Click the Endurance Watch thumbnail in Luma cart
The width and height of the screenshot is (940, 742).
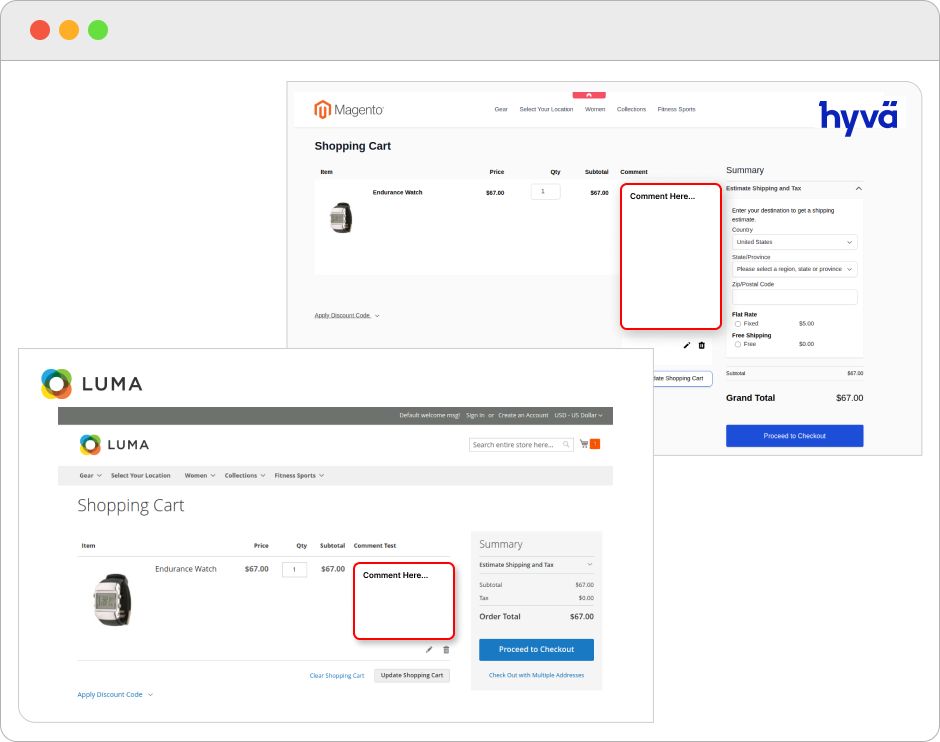112,599
